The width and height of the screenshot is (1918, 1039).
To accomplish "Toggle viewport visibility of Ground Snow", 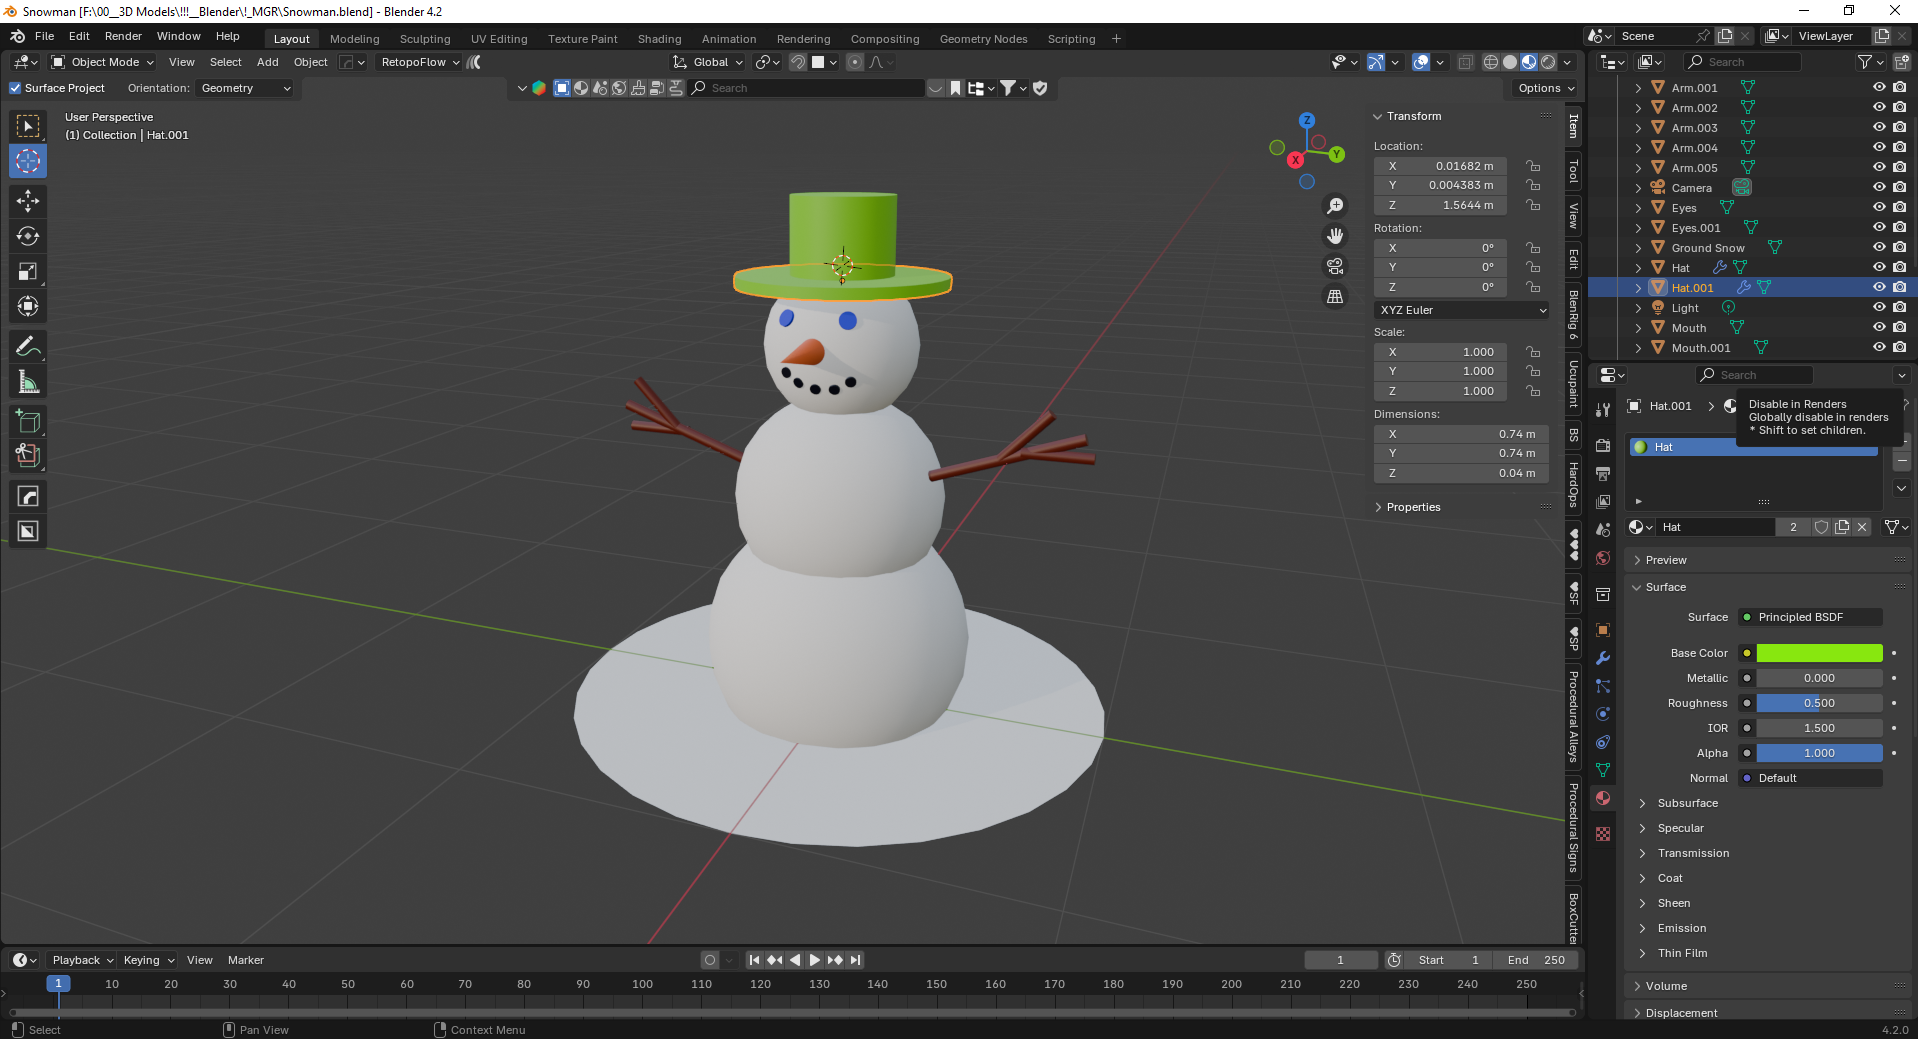I will pyautogui.click(x=1879, y=248).
